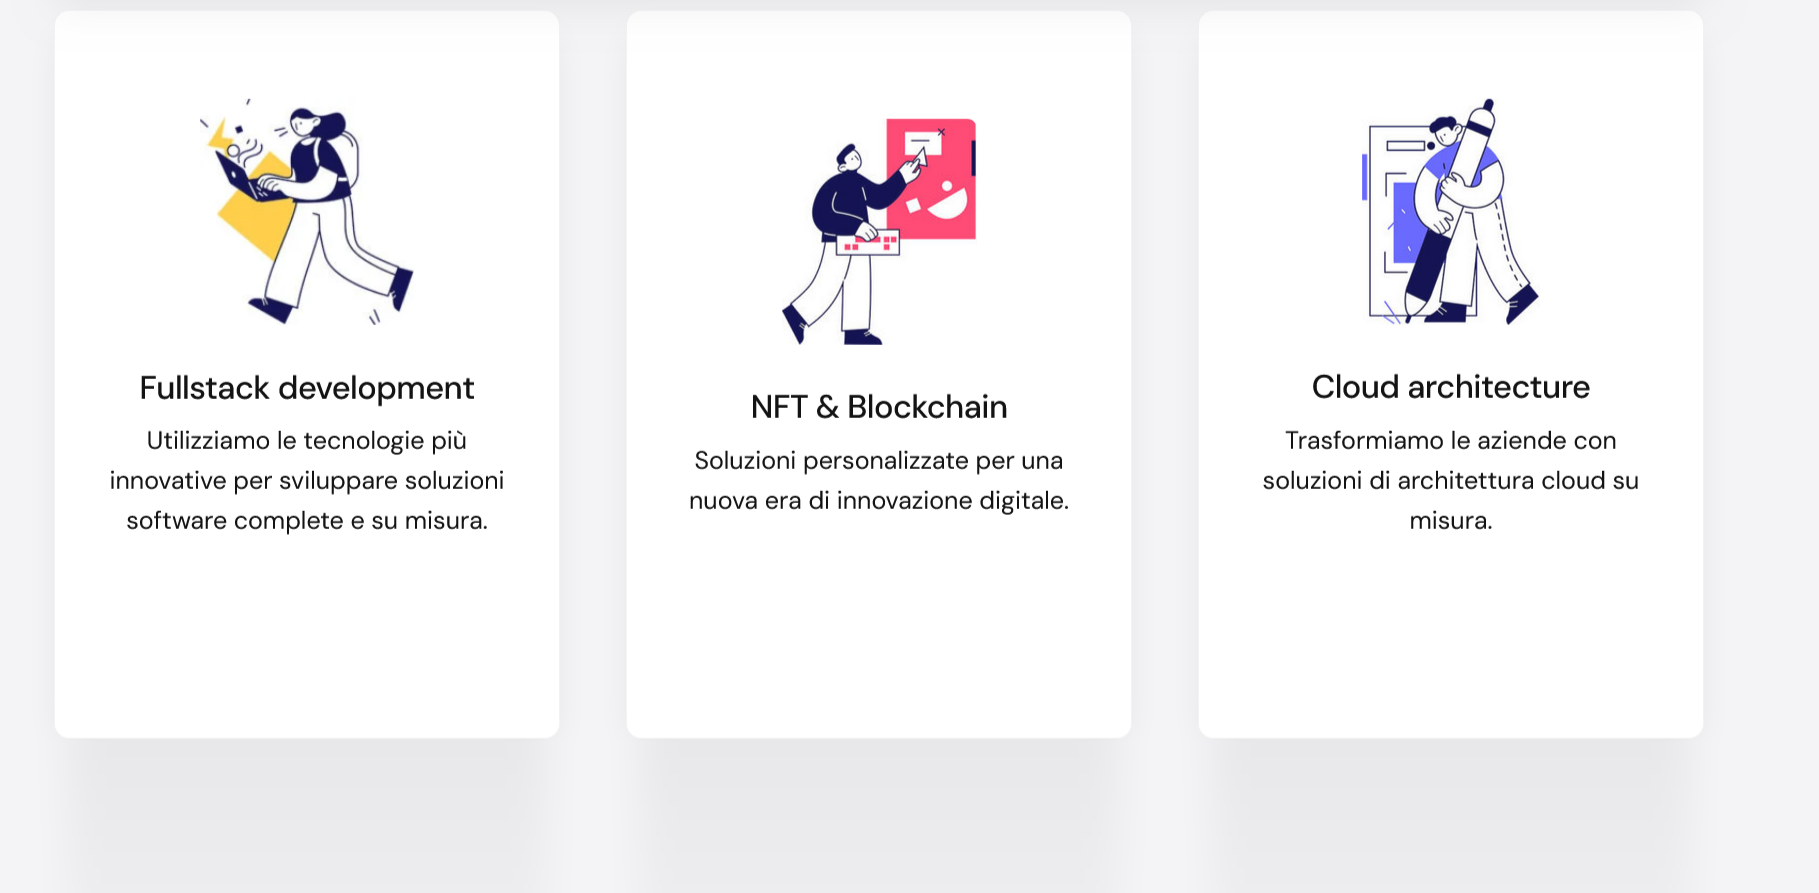Screen dimensions: 1819x893
Task: Select the NFT & Blockchain card's empty lower area
Action: click(x=879, y=630)
